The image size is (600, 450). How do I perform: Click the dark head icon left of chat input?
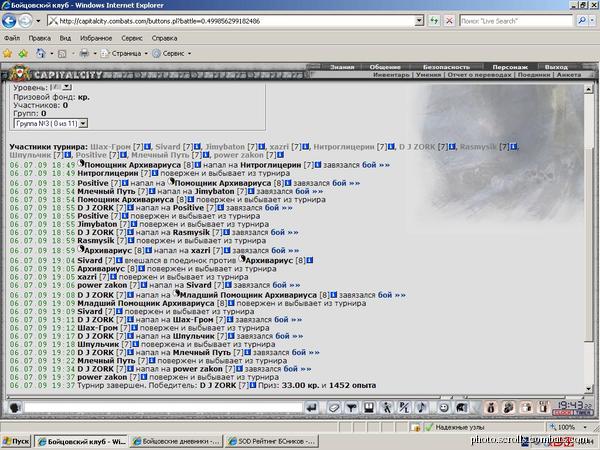(x=15, y=408)
